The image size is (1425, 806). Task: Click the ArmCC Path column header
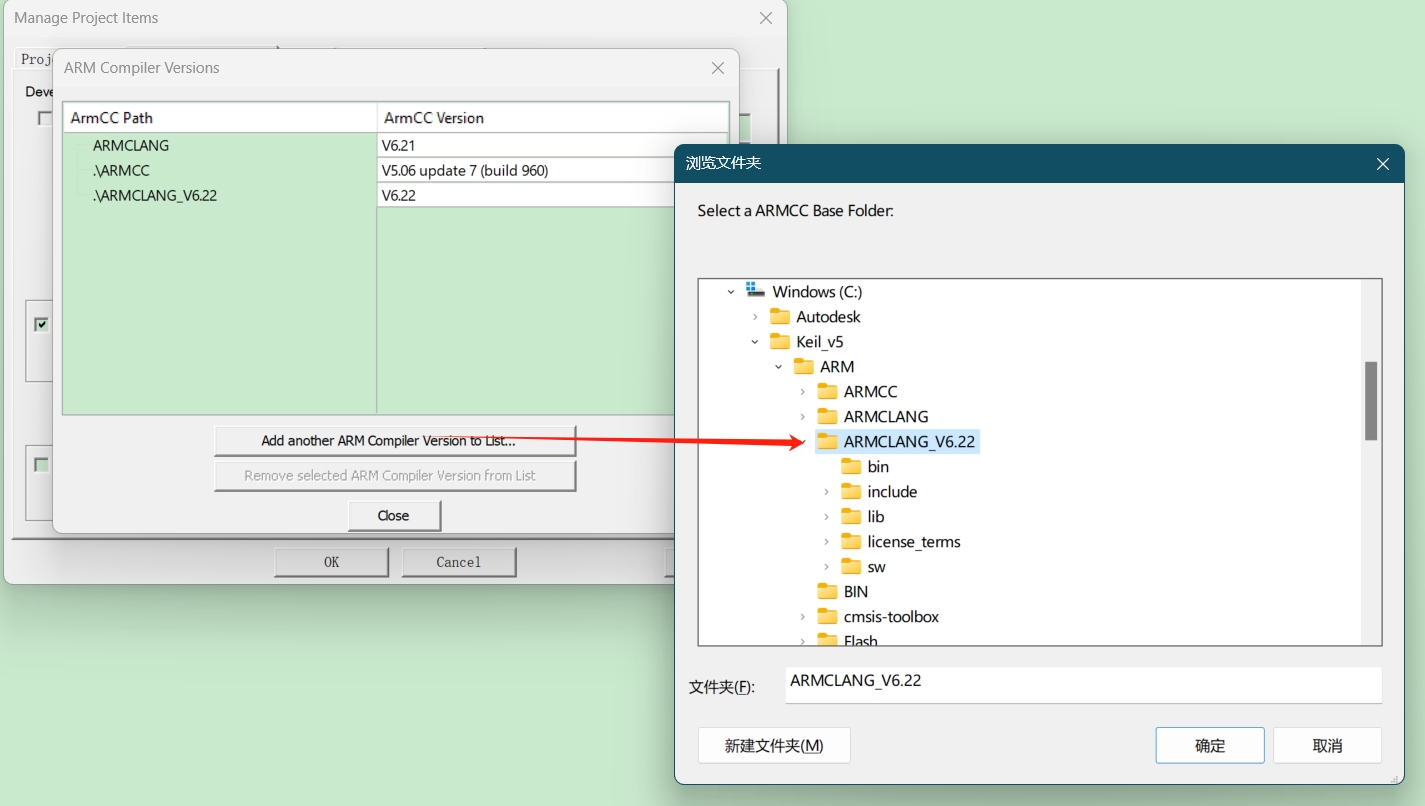coord(219,118)
